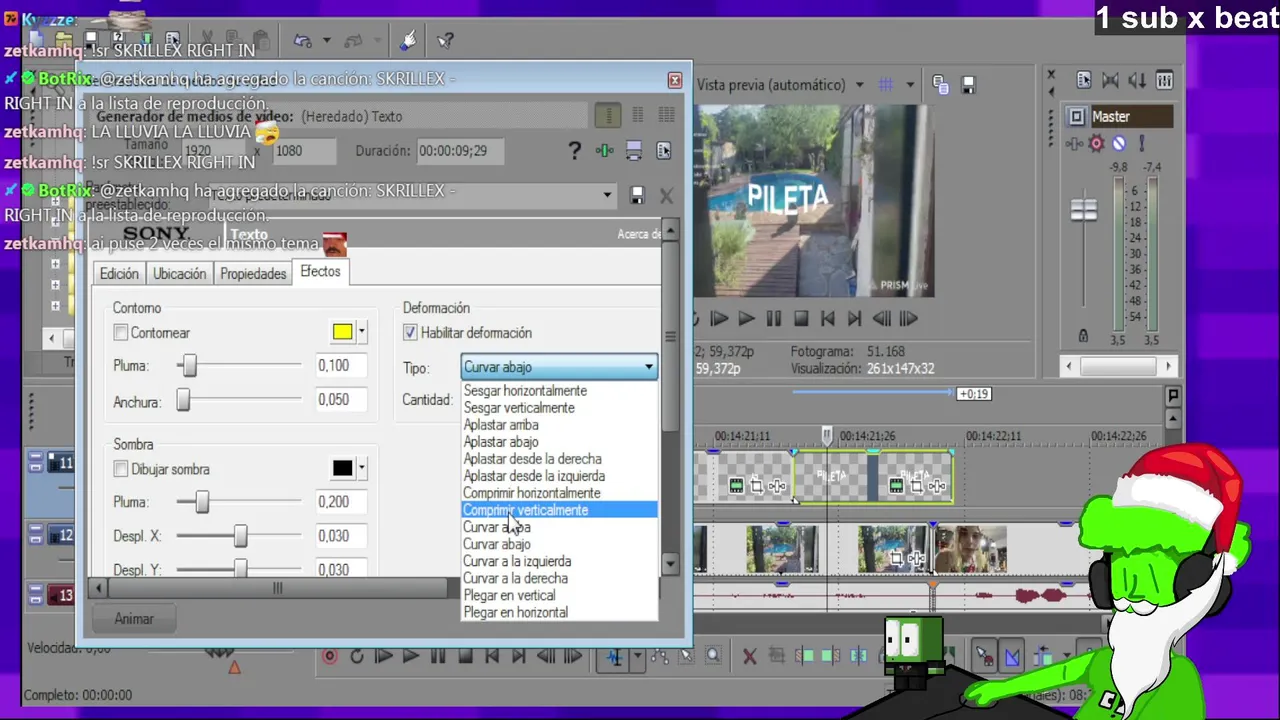The image size is (1280, 720).
Task: Toggle timeline loop playback
Action: pos(357,657)
